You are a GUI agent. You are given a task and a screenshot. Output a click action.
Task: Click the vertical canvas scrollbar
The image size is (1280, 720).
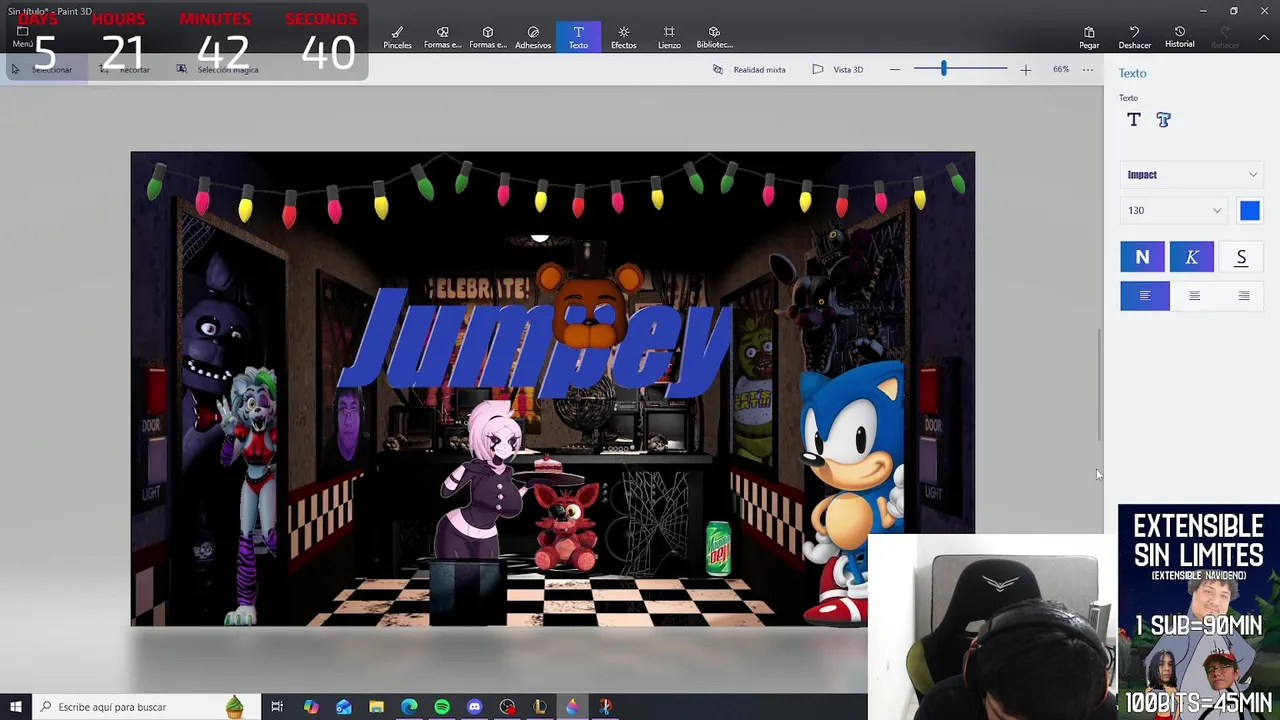click(1100, 385)
